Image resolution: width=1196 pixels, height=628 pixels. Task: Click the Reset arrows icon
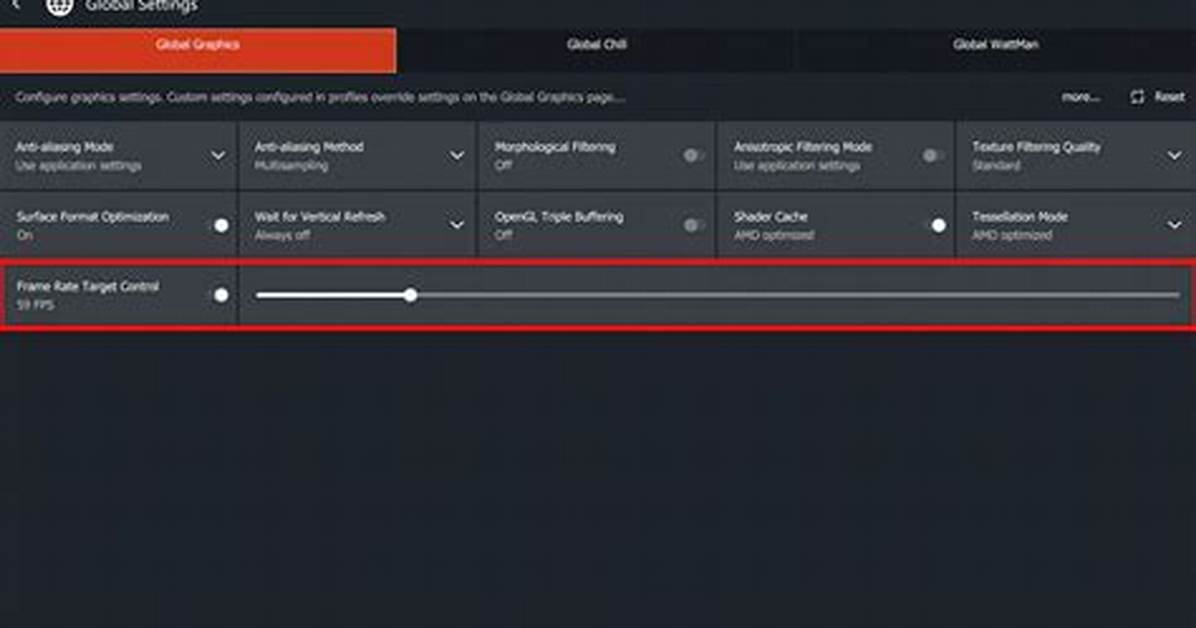(x=1137, y=97)
